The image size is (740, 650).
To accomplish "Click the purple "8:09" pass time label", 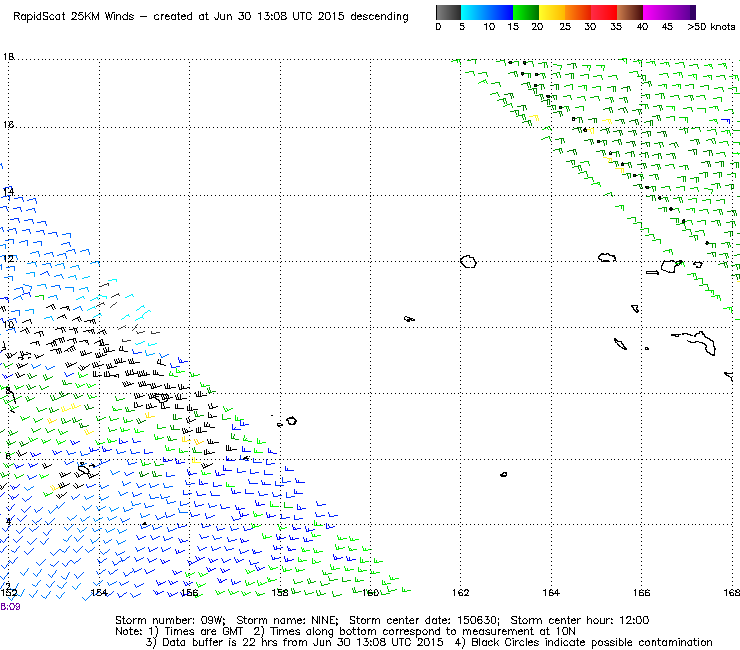I will tap(10, 607).
